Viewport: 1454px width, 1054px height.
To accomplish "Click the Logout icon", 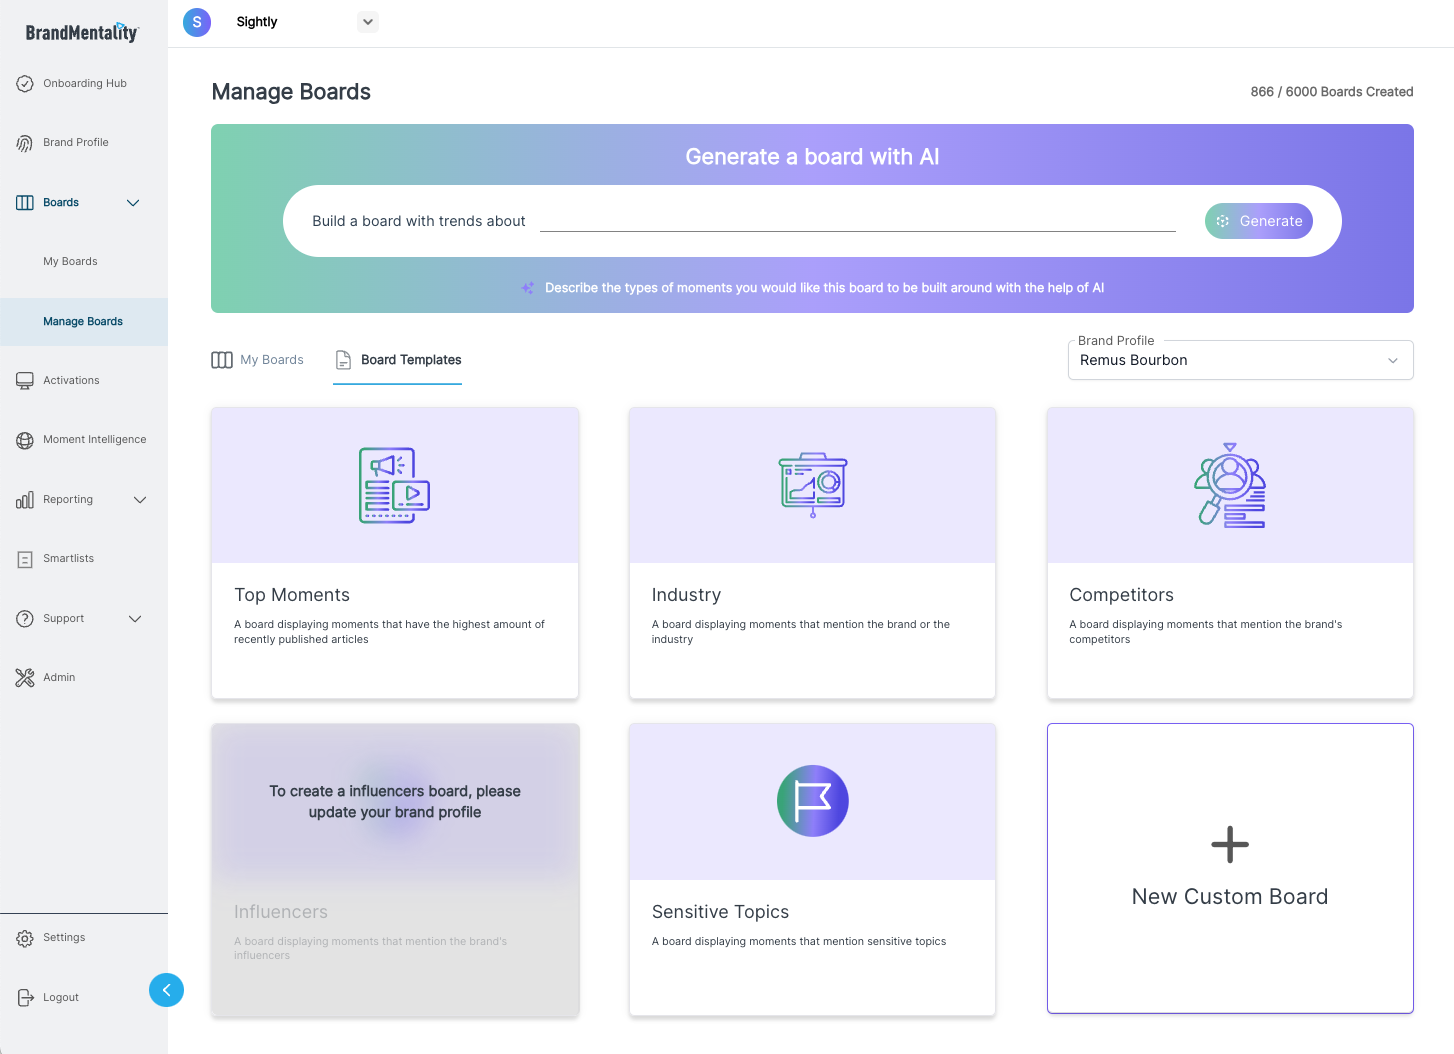I will coord(25,998).
